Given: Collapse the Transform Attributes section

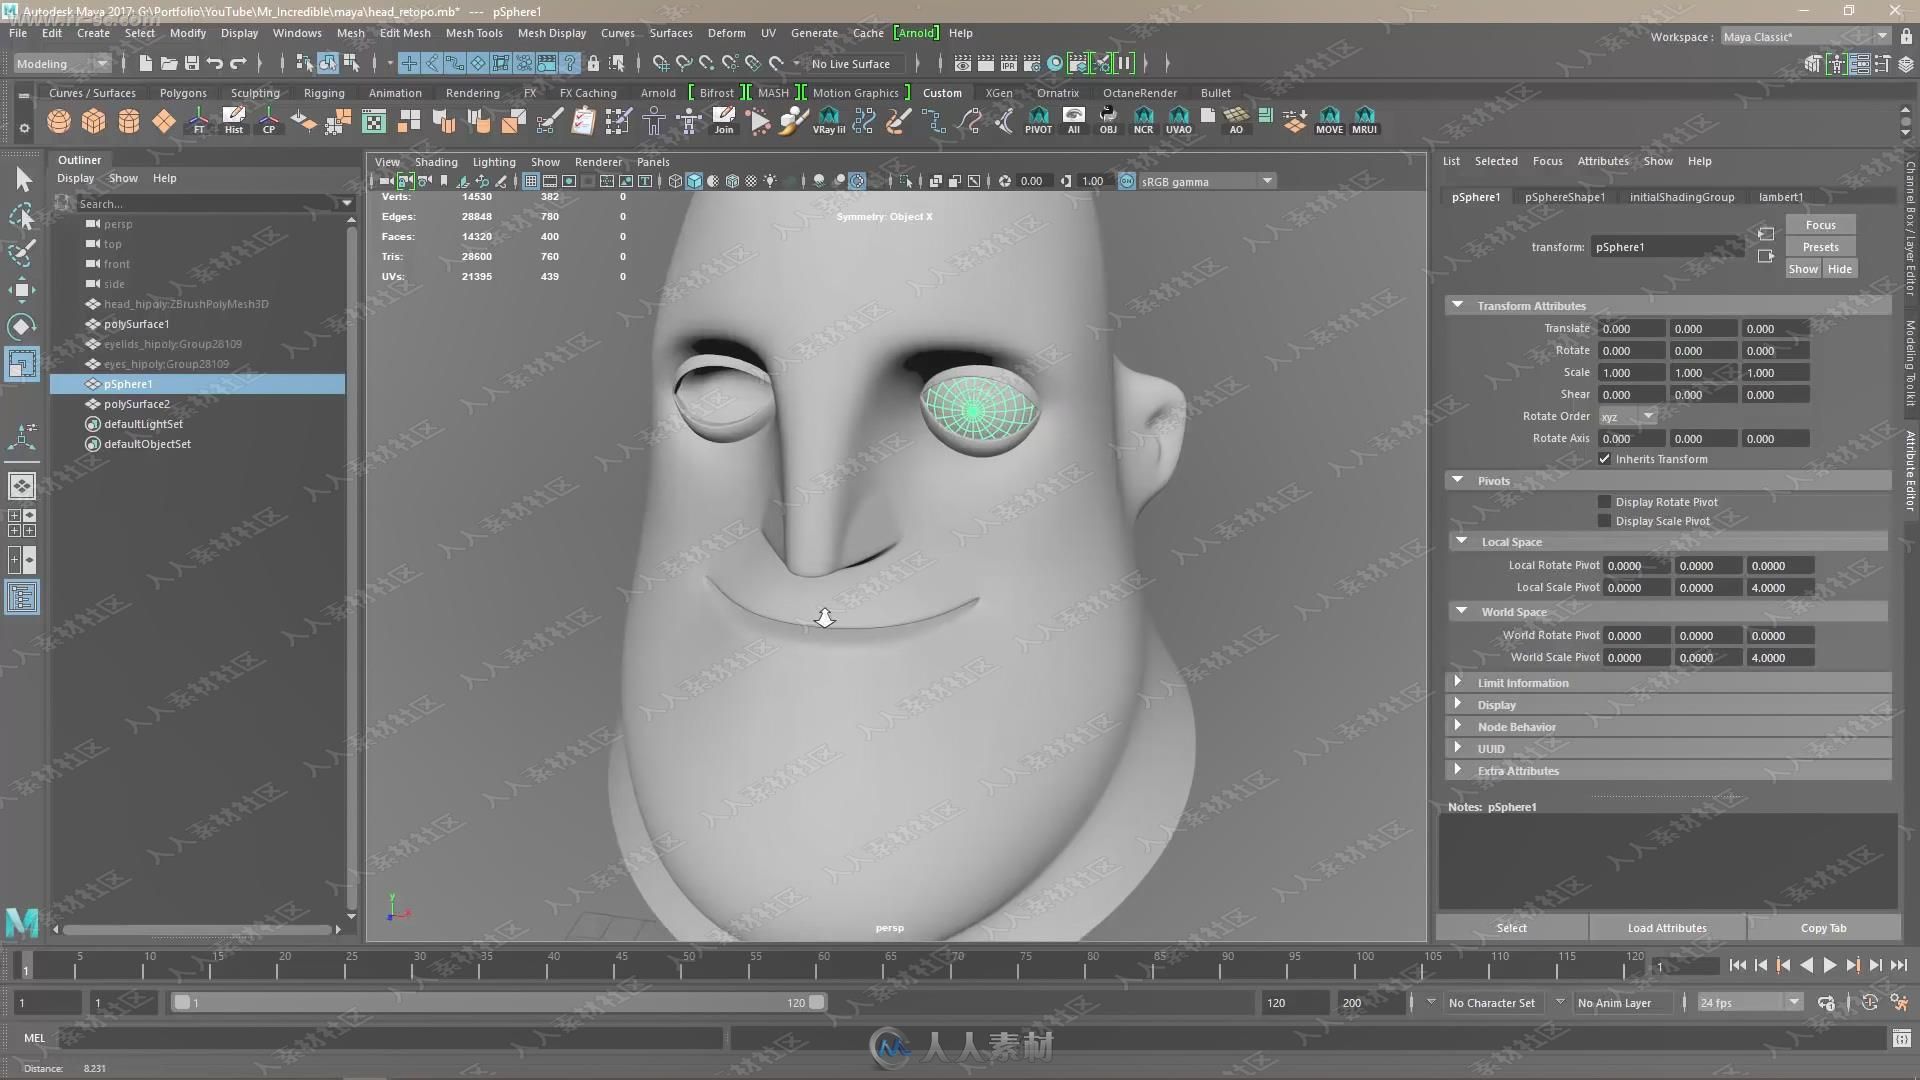Looking at the screenshot, I should [x=1458, y=305].
